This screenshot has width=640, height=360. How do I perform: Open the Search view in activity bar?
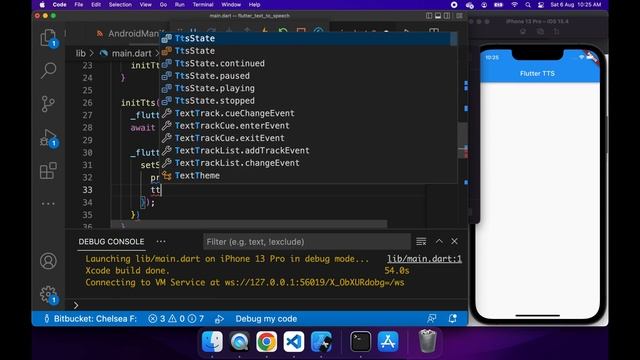48,70
